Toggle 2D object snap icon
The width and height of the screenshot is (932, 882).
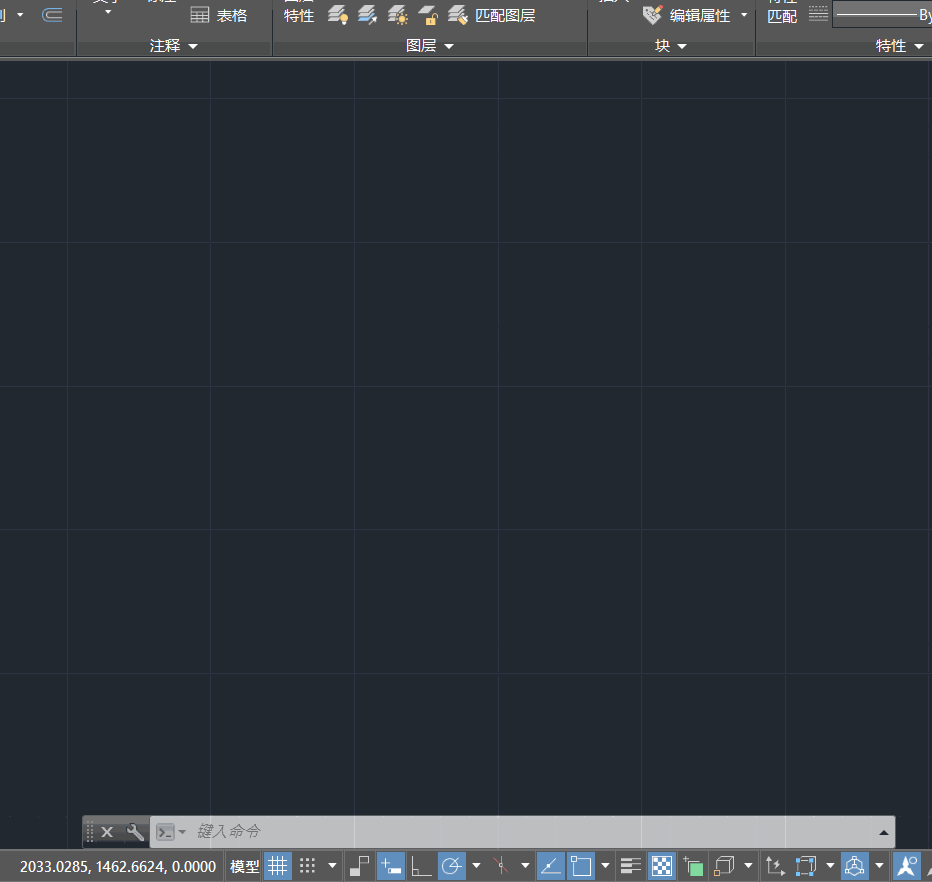pyautogui.click(x=581, y=866)
